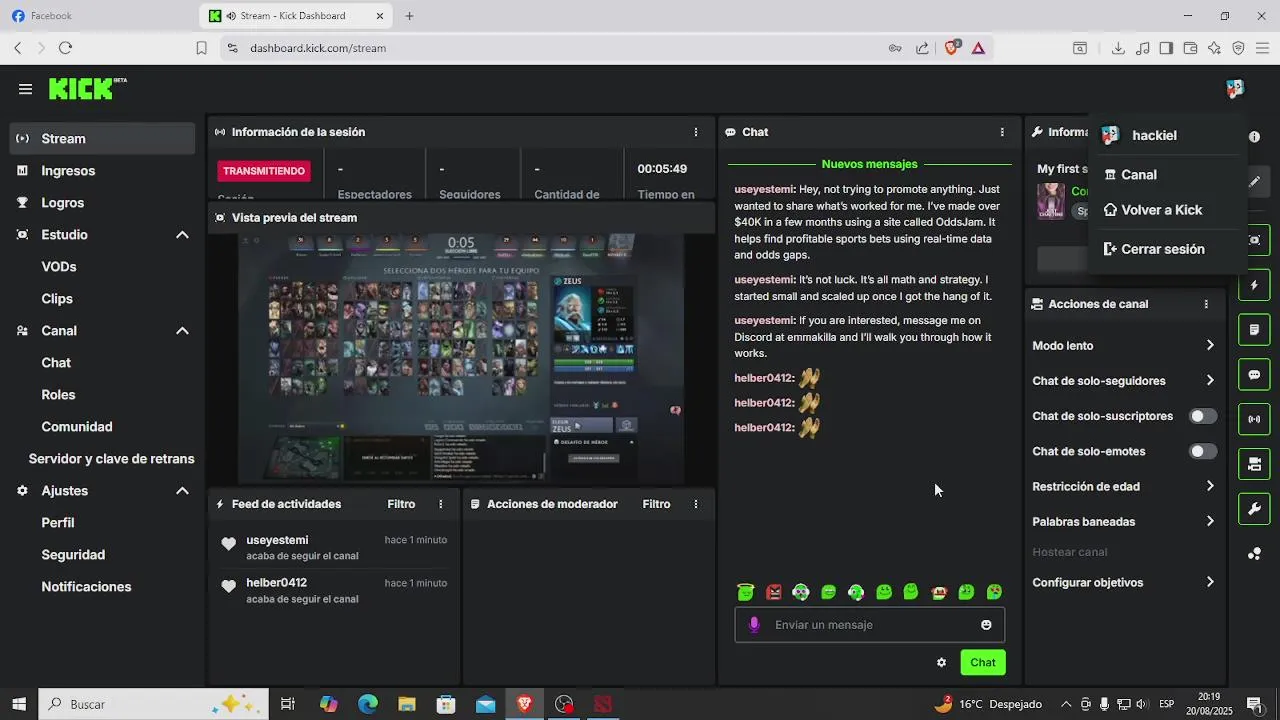
Task: Collapse the Ajustes sidebar section
Action: tap(182, 491)
